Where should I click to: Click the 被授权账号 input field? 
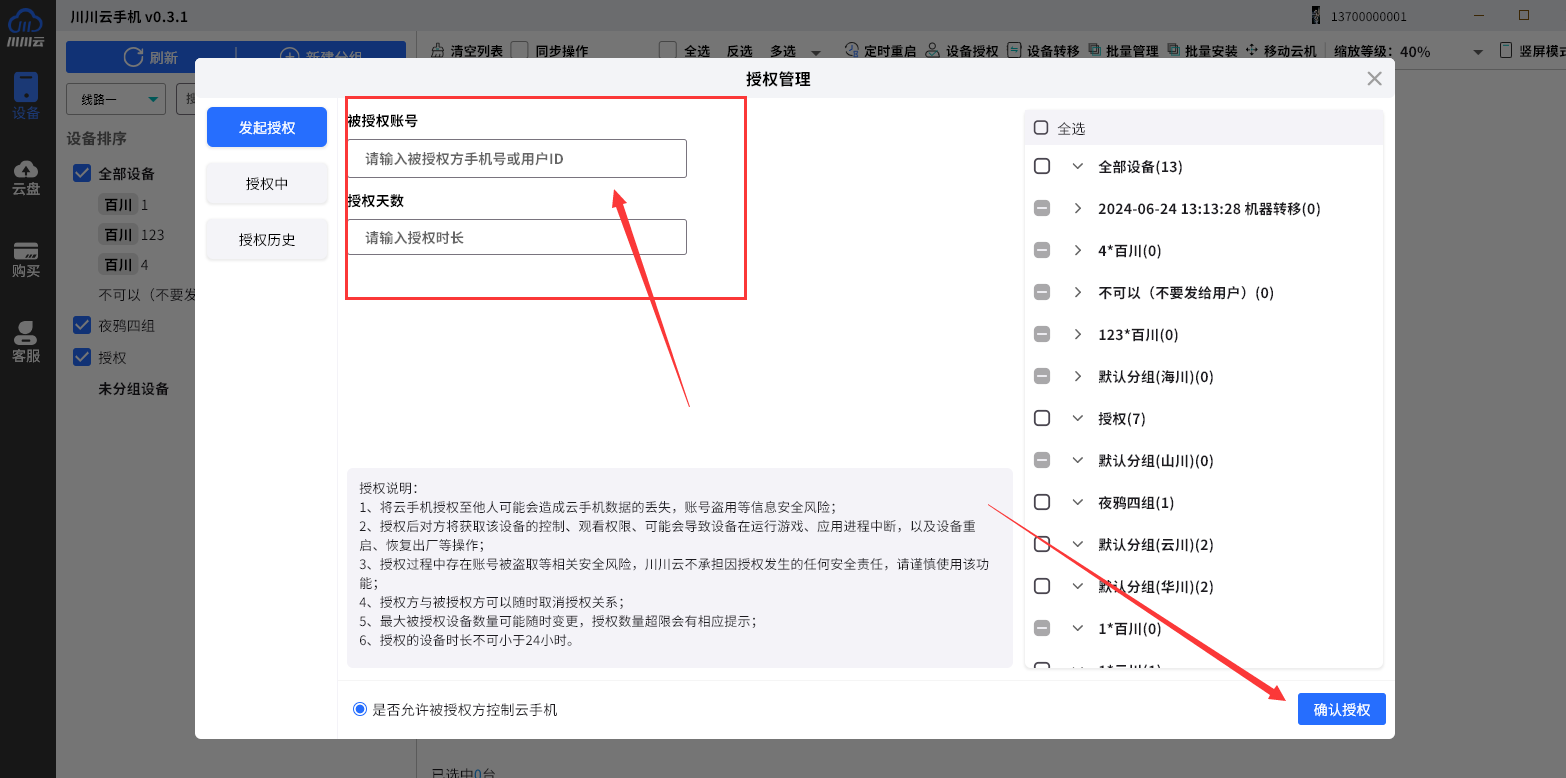point(516,158)
